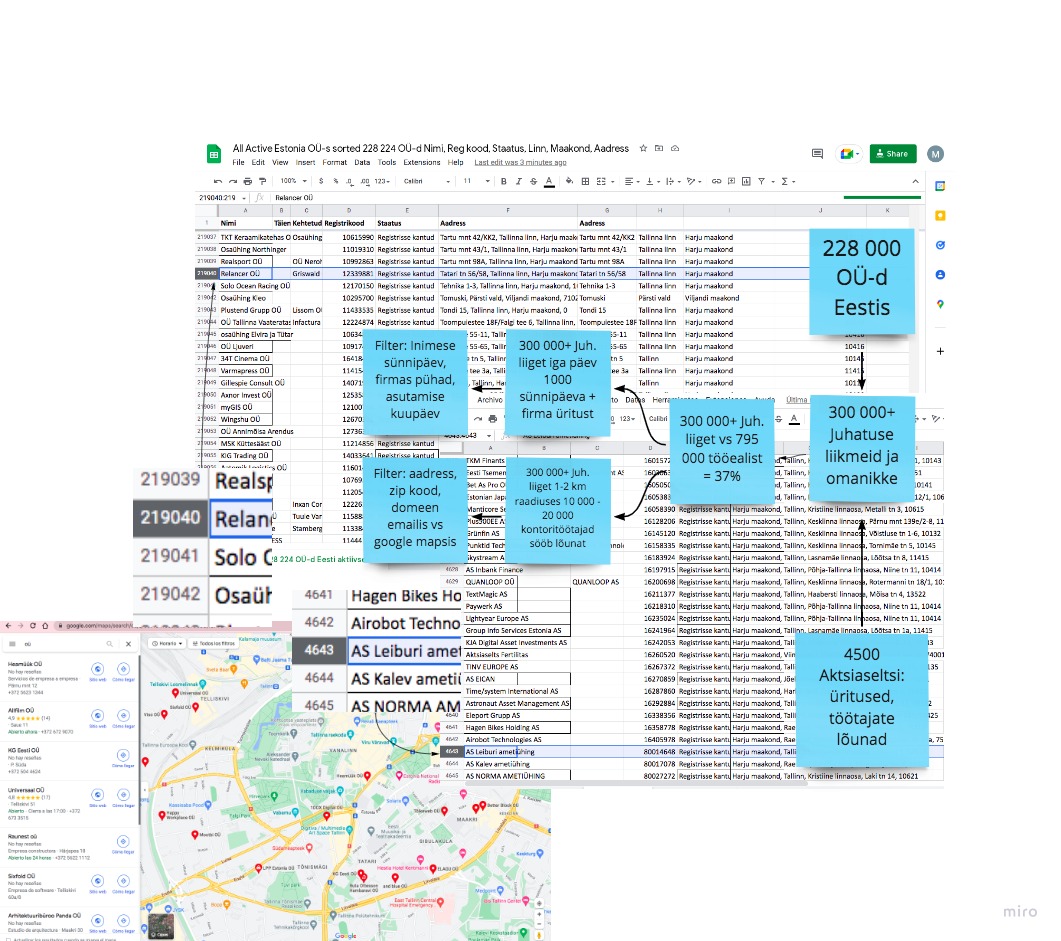Toggle Italic formatting
This screenshot has height=941, width=1061.
[518, 181]
